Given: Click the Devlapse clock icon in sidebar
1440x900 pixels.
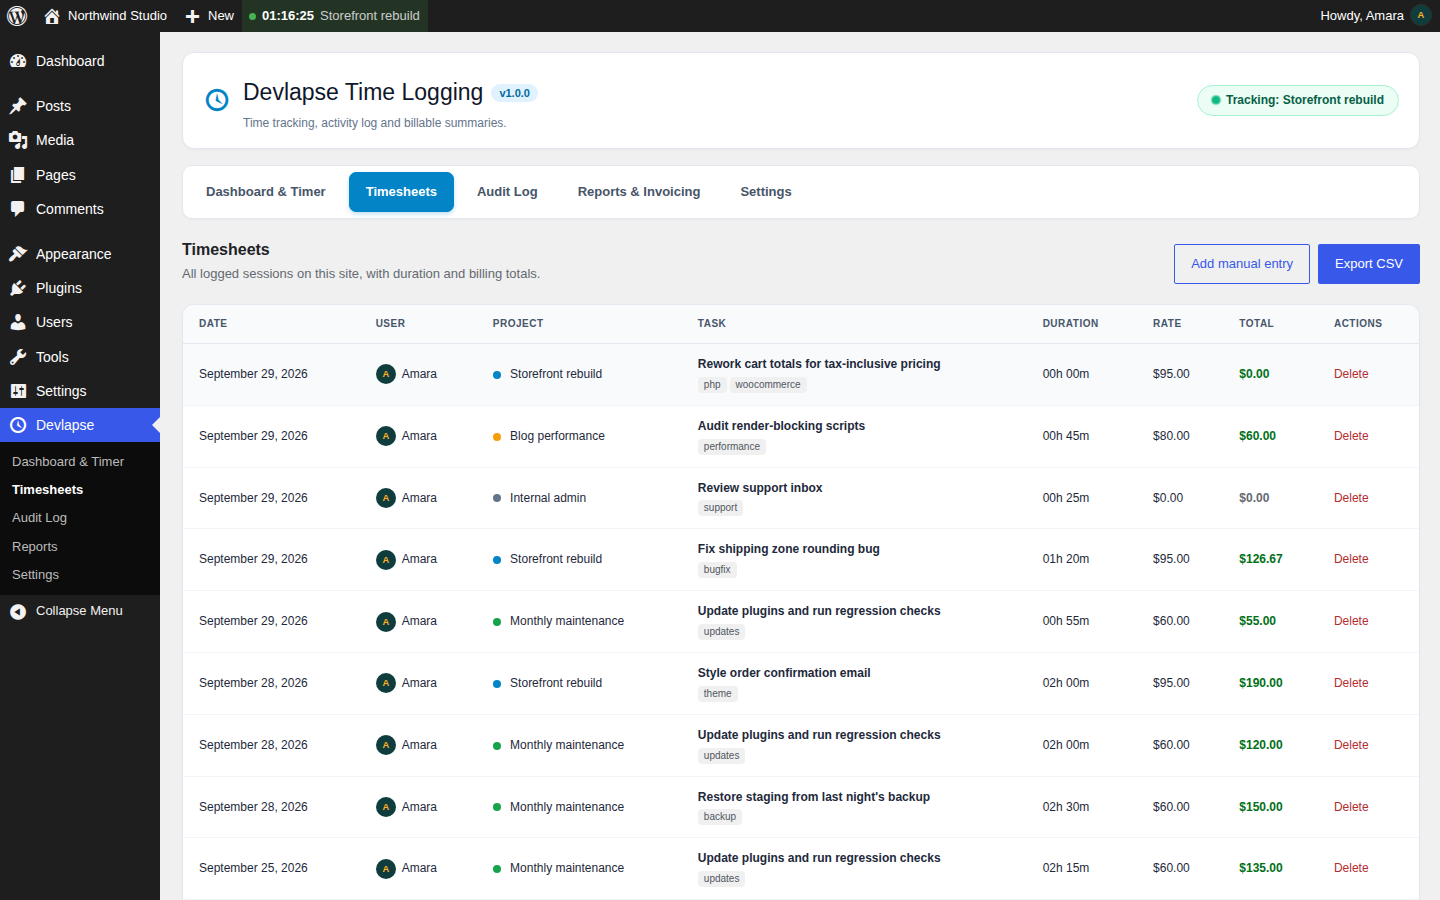Looking at the screenshot, I should [x=18, y=425].
